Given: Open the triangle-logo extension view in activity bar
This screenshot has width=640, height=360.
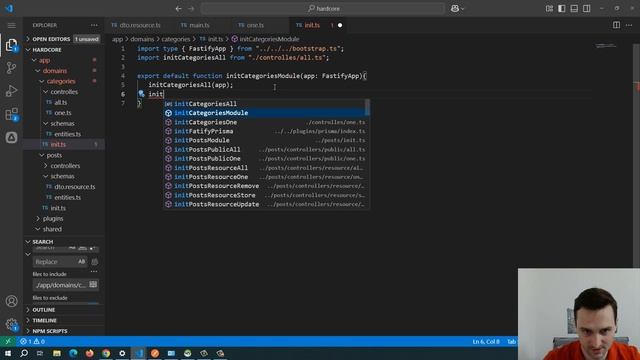Looking at the screenshot, I should pyautogui.click(x=11, y=138).
